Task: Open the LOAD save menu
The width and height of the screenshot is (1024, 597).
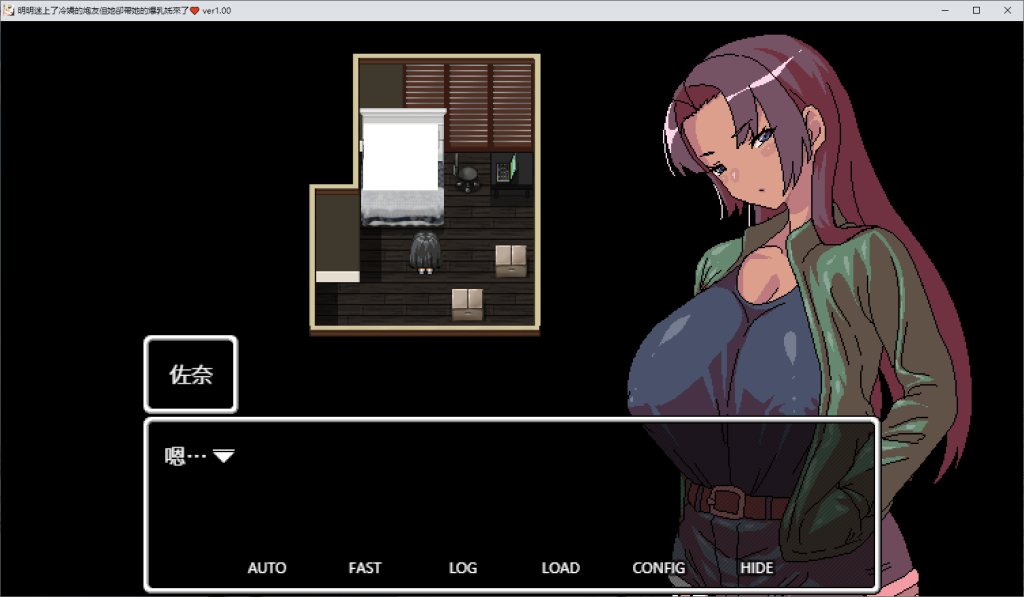Action: [x=560, y=568]
